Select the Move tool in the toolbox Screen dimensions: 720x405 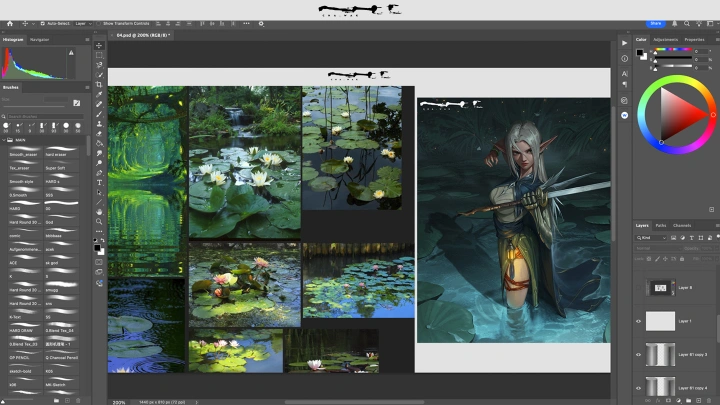[99, 45]
